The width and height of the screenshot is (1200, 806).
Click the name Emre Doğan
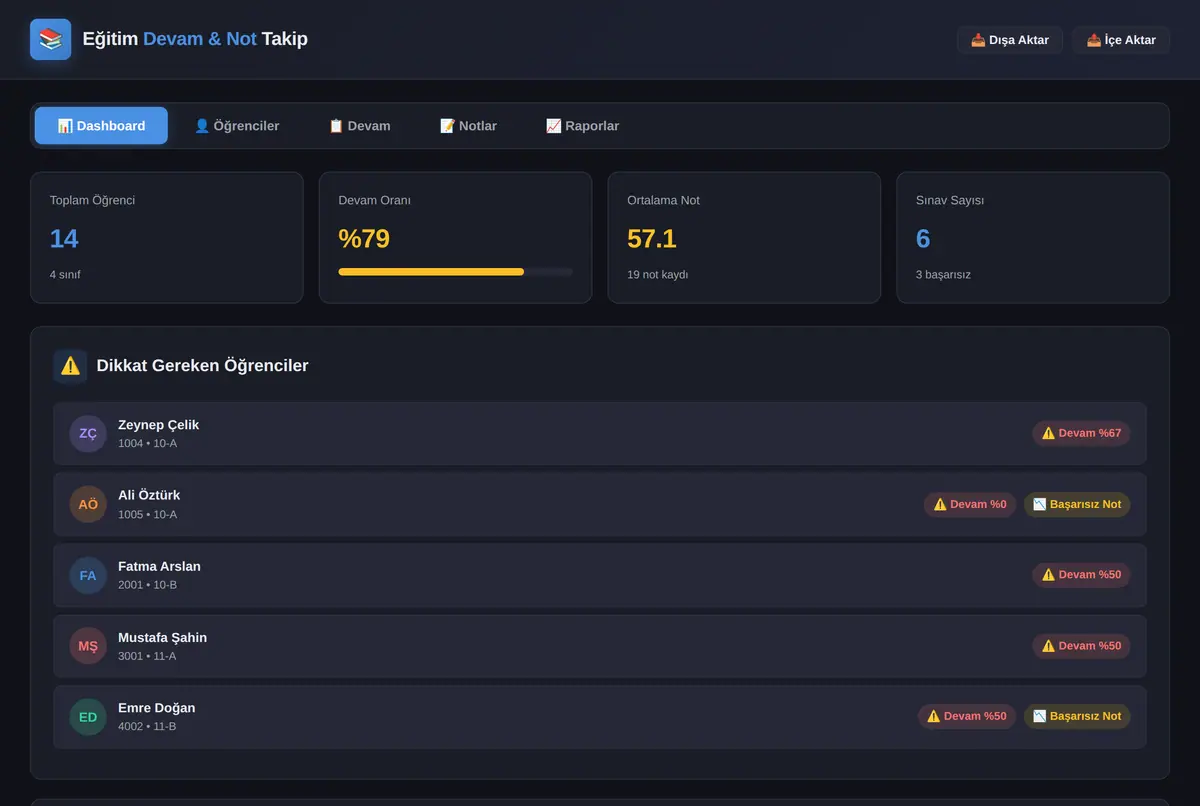tap(157, 709)
